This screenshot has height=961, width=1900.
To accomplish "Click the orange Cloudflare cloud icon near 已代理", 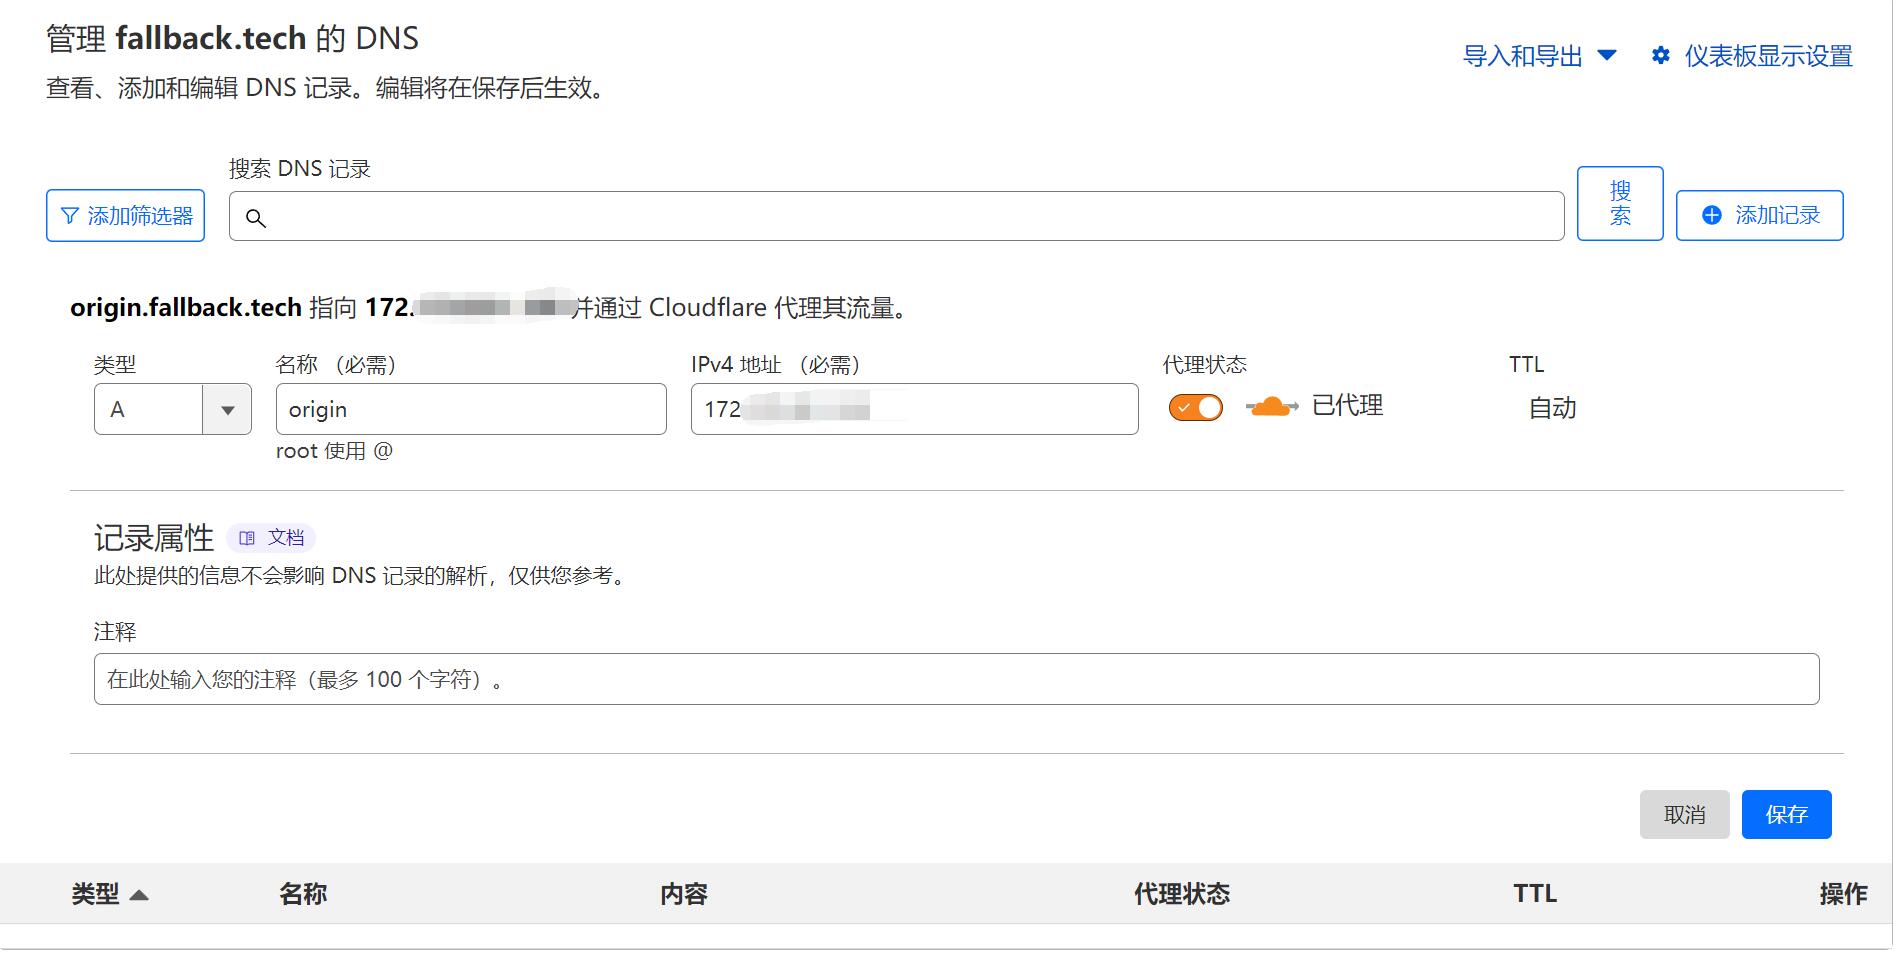I will (x=1272, y=405).
